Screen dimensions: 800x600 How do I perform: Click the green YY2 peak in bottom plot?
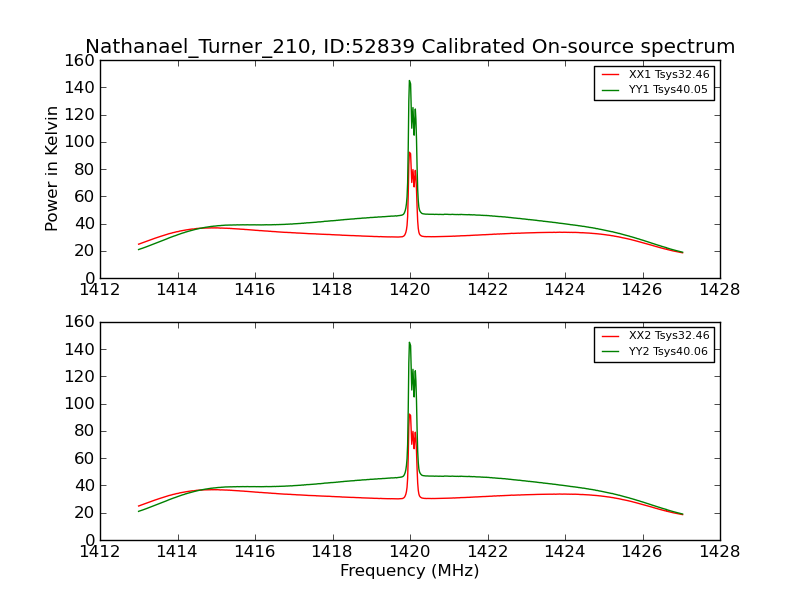[409, 343]
